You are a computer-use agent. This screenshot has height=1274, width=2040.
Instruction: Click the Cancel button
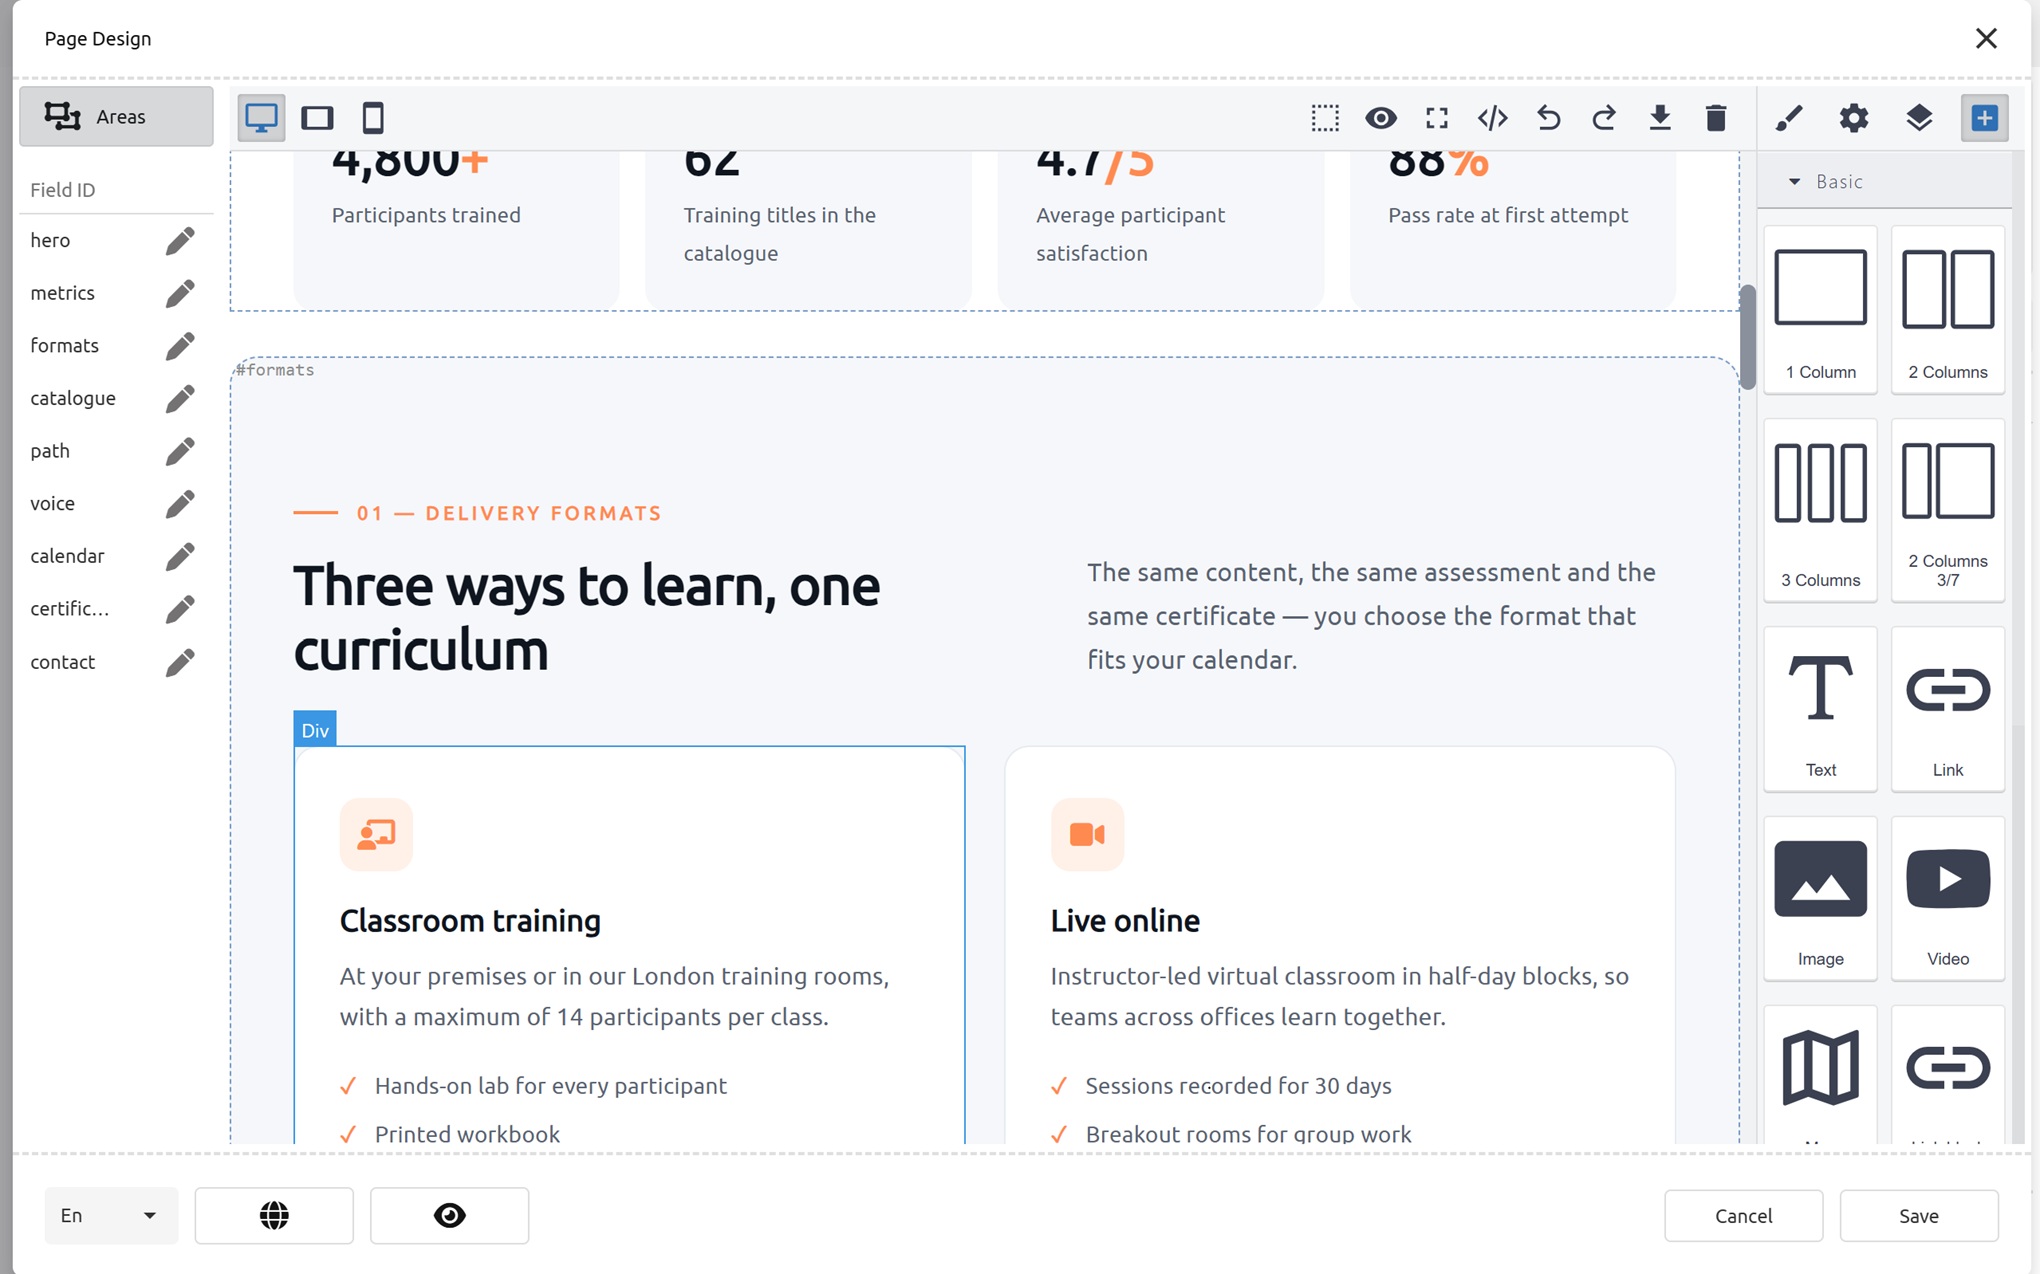pos(1743,1215)
